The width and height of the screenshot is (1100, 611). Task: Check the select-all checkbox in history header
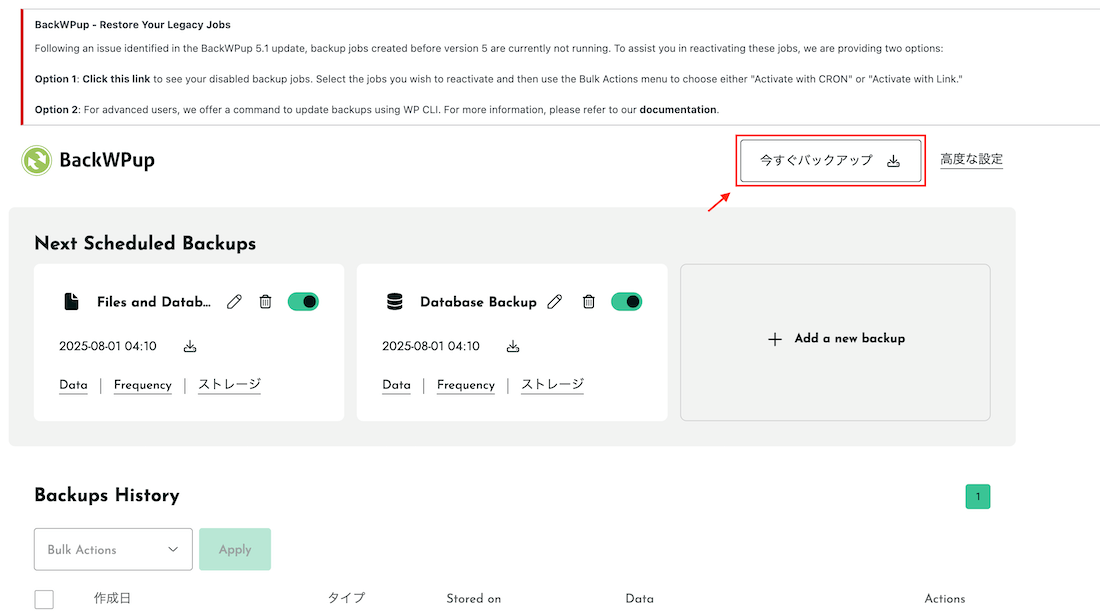44,599
